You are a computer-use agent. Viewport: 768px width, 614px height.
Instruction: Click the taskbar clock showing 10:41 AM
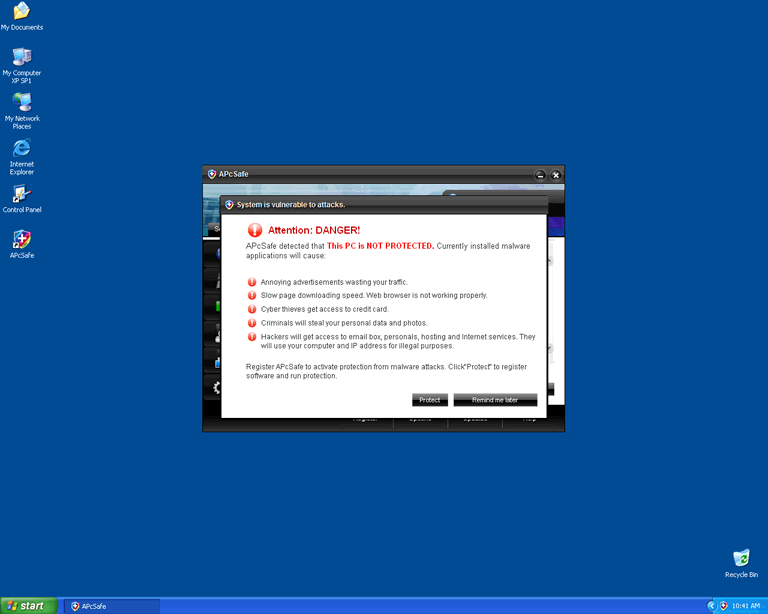pos(746,606)
